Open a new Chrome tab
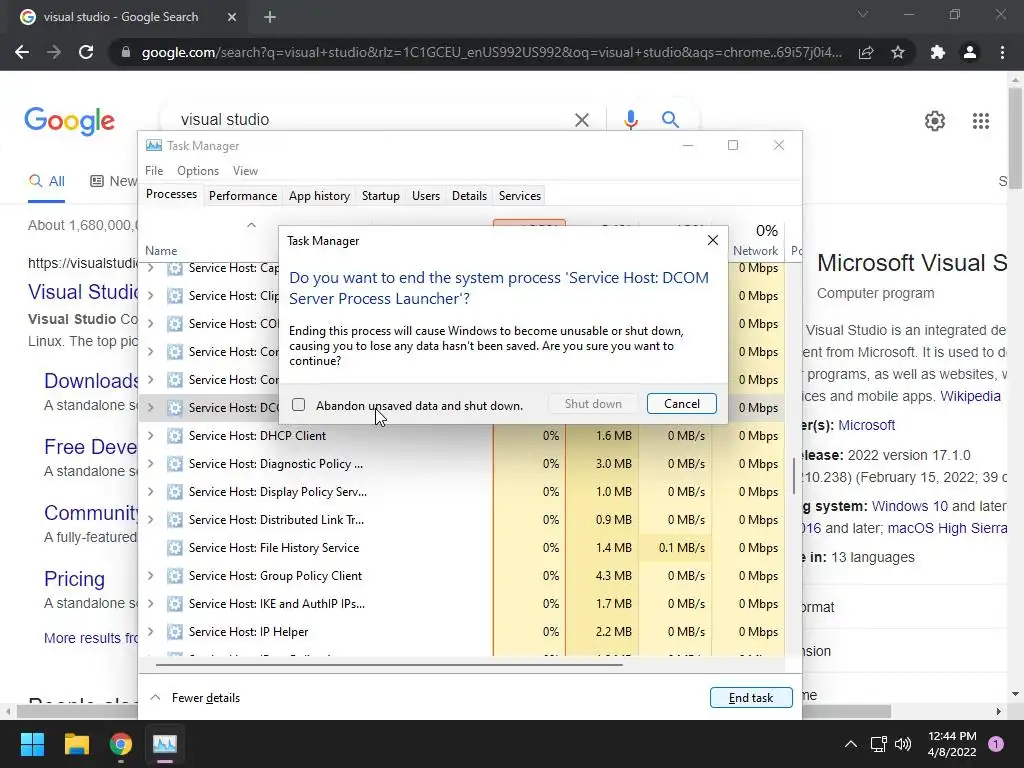This screenshot has height=768, width=1024. 270,17
